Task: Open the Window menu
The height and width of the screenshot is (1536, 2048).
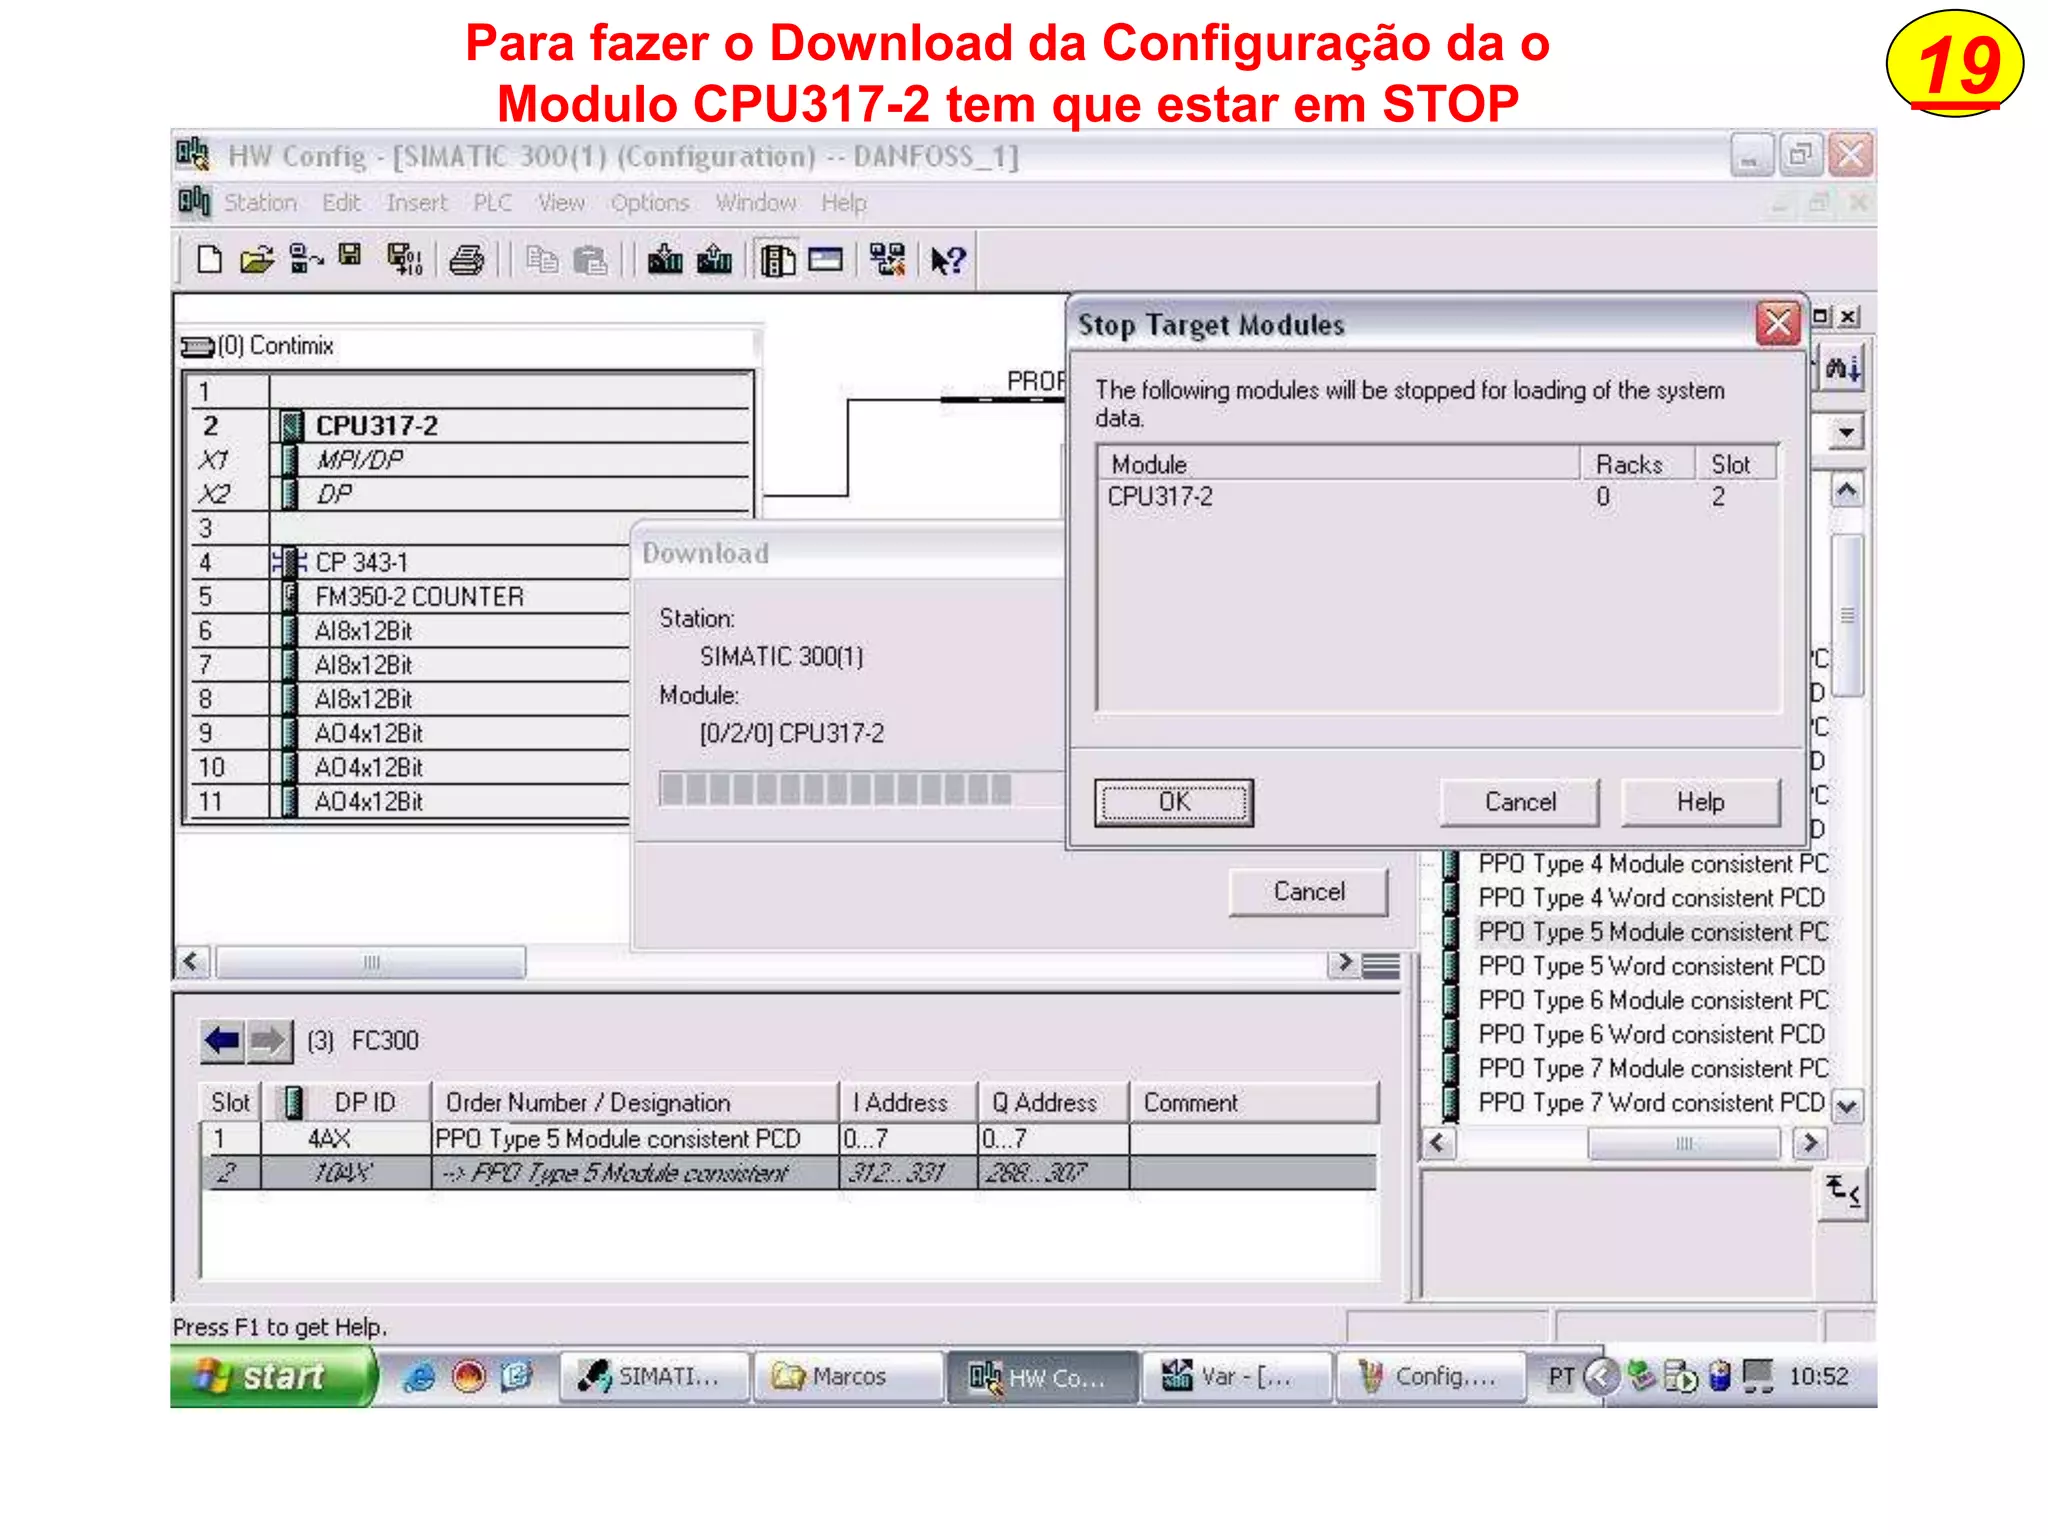Action: [755, 203]
